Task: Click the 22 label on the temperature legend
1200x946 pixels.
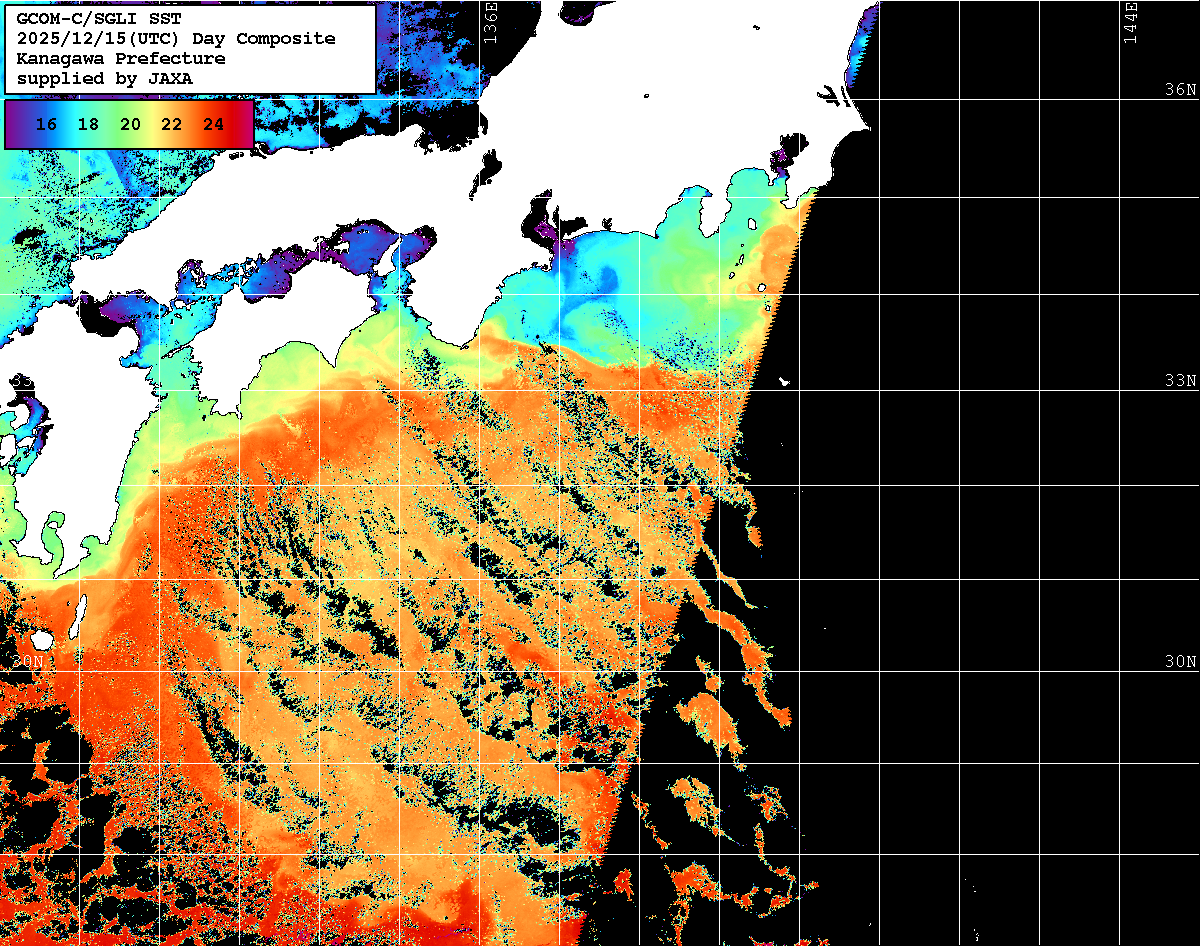Action: [171, 125]
